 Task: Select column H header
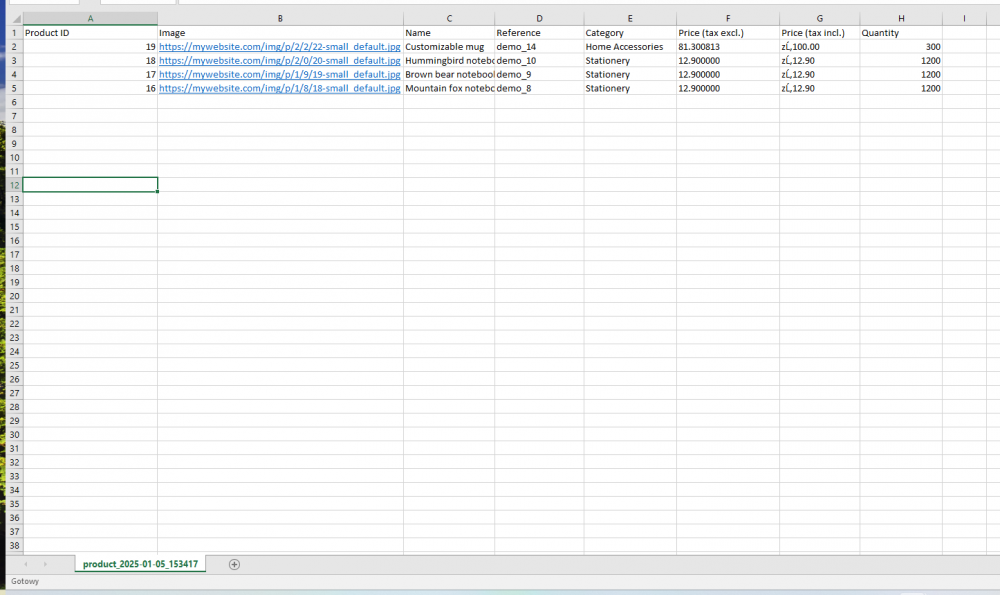click(x=901, y=18)
